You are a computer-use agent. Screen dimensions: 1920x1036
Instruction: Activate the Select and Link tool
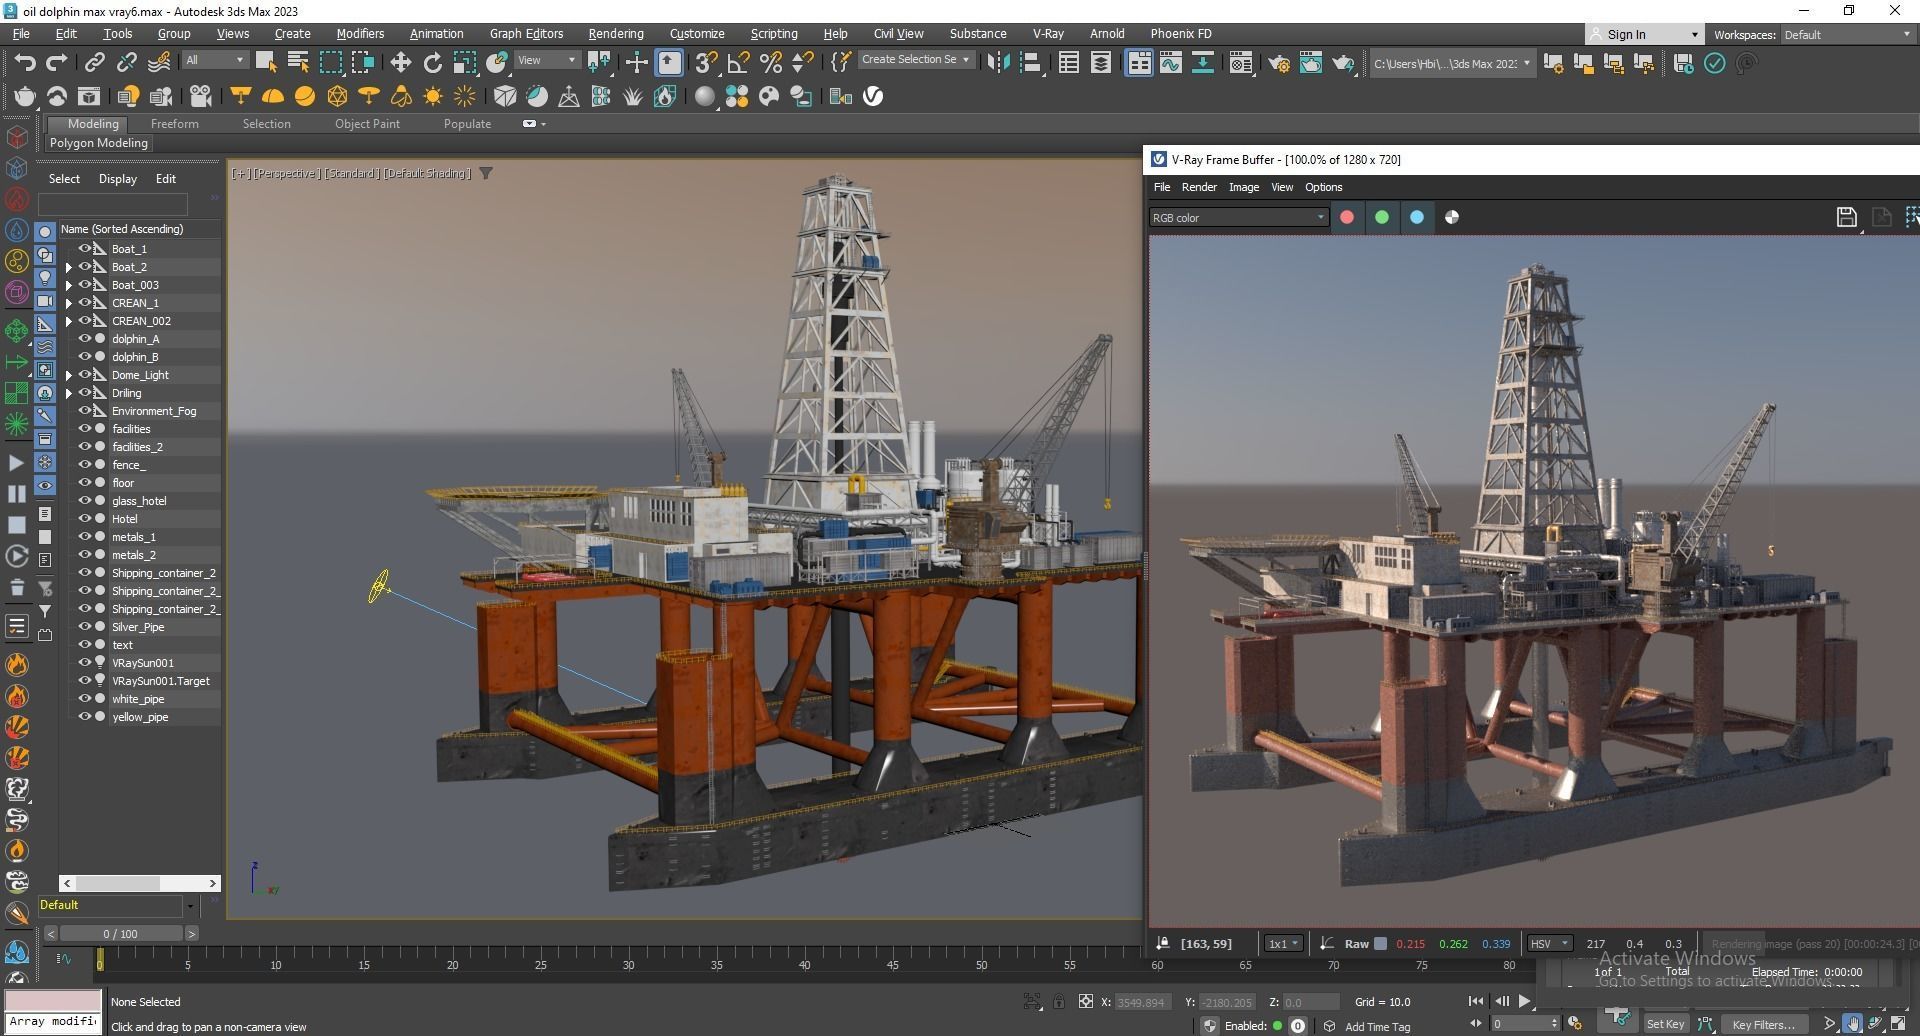coord(94,63)
